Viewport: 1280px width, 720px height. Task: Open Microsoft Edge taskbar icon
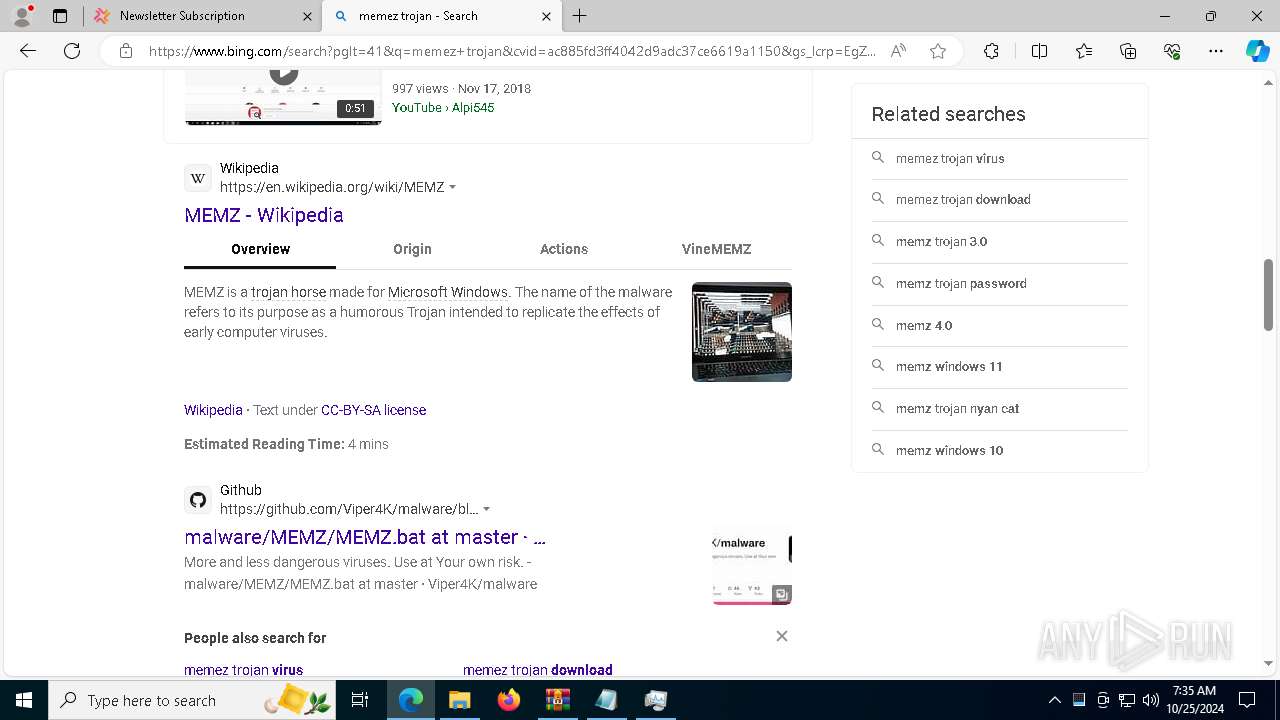(x=411, y=700)
